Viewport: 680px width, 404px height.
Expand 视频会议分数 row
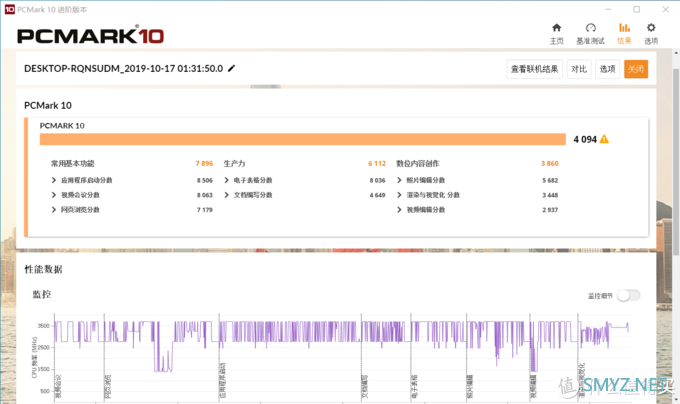coord(54,195)
